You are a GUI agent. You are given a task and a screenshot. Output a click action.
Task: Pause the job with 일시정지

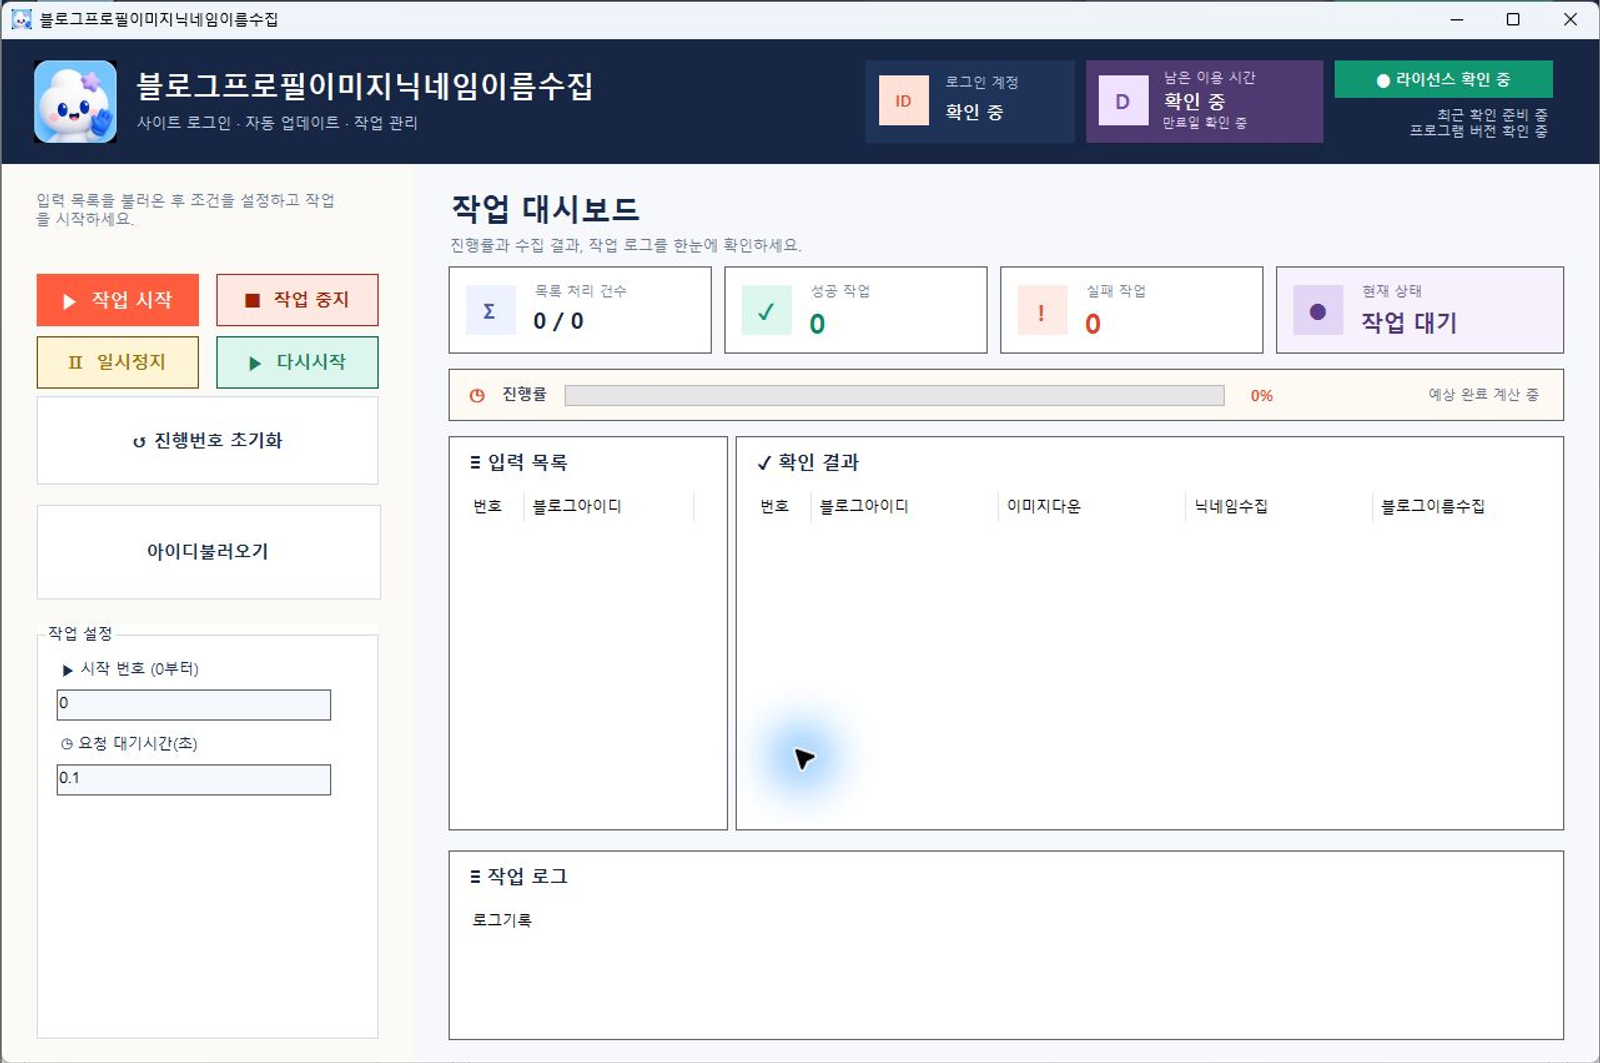click(118, 362)
